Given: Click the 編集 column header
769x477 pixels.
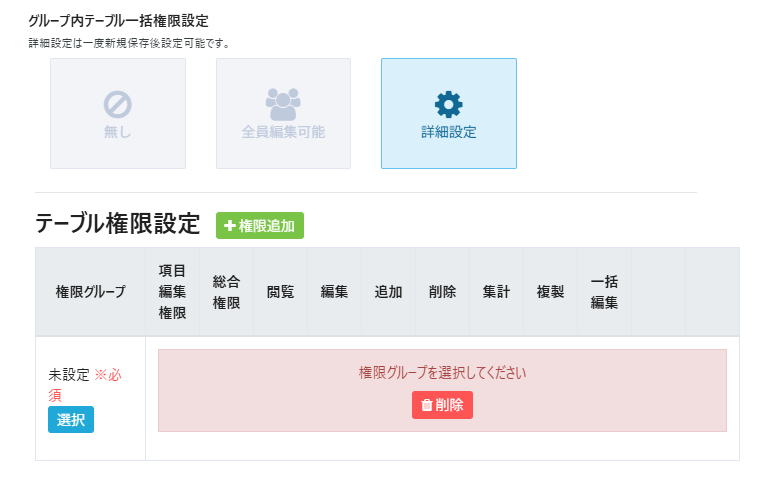Looking at the screenshot, I should coord(335,292).
